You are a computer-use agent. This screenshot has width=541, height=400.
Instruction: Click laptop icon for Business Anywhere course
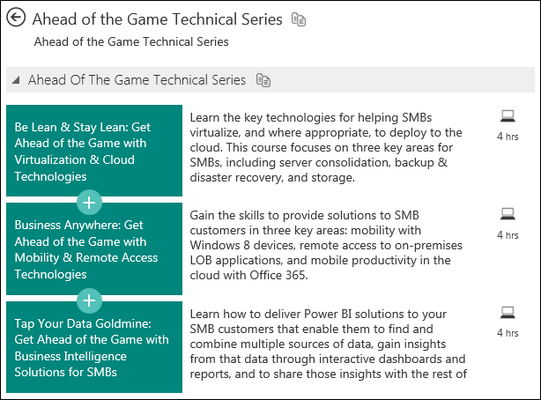coord(508,214)
